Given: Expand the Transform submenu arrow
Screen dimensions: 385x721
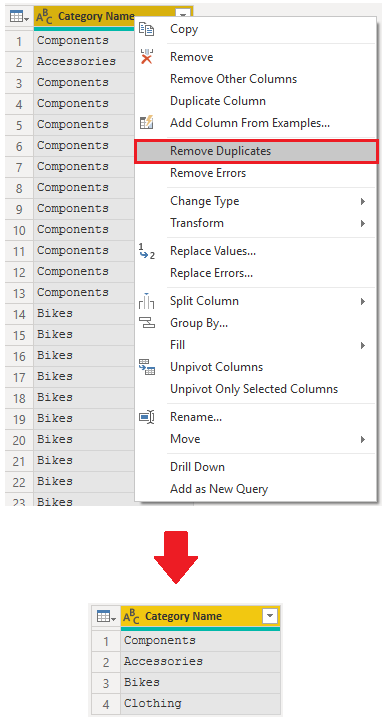Looking at the screenshot, I should (x=363, y=223).
